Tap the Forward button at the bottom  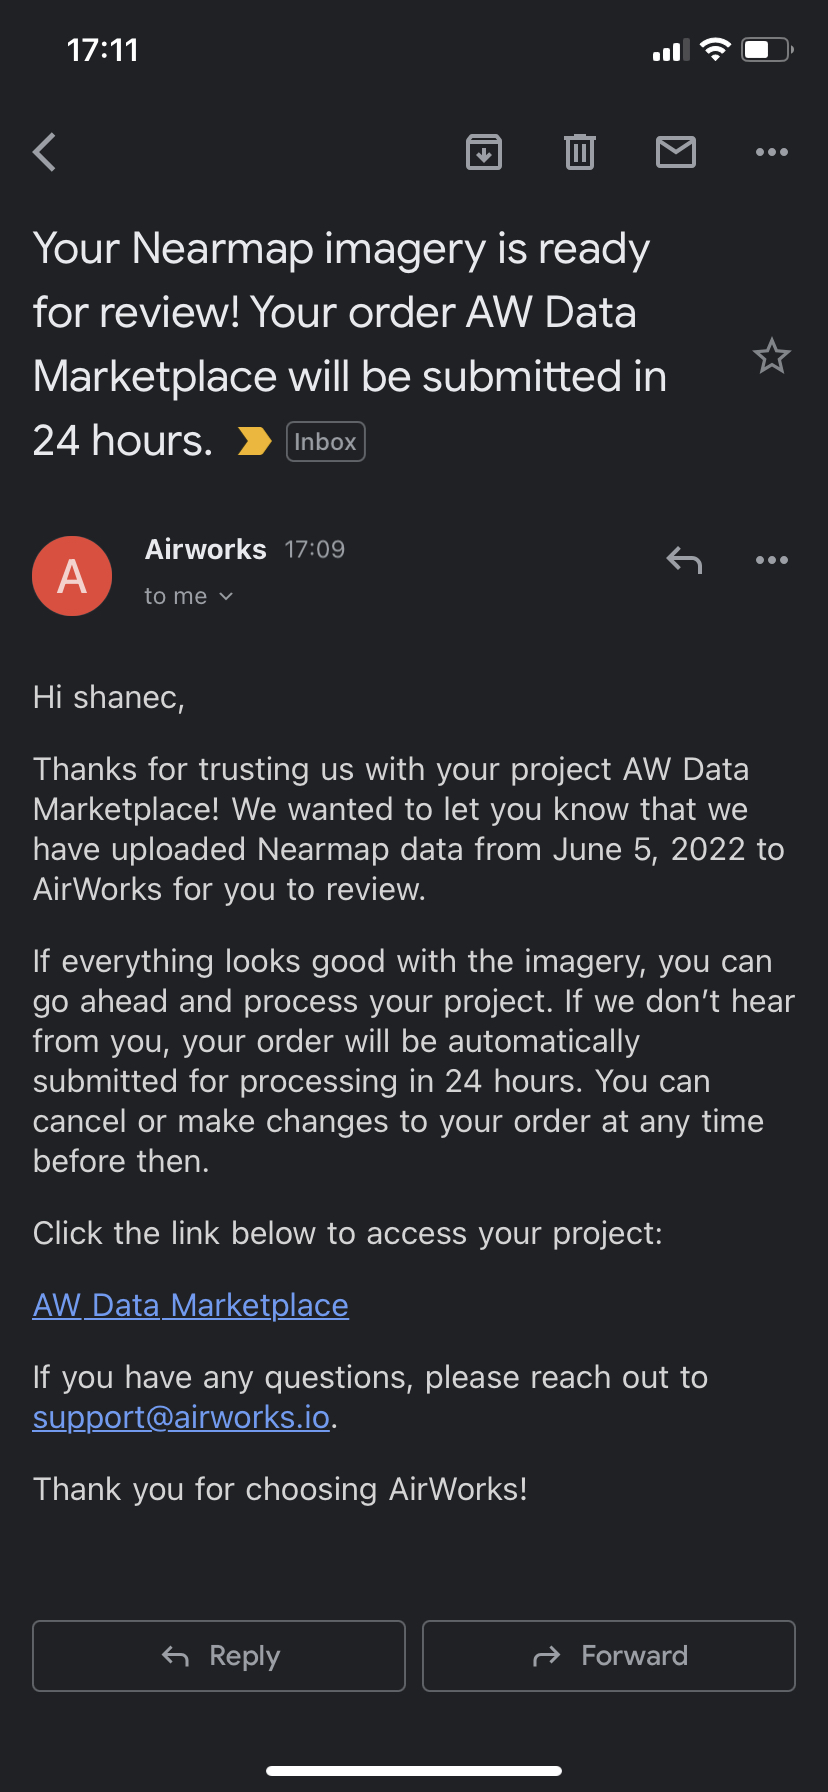[x=609, y=1656]
